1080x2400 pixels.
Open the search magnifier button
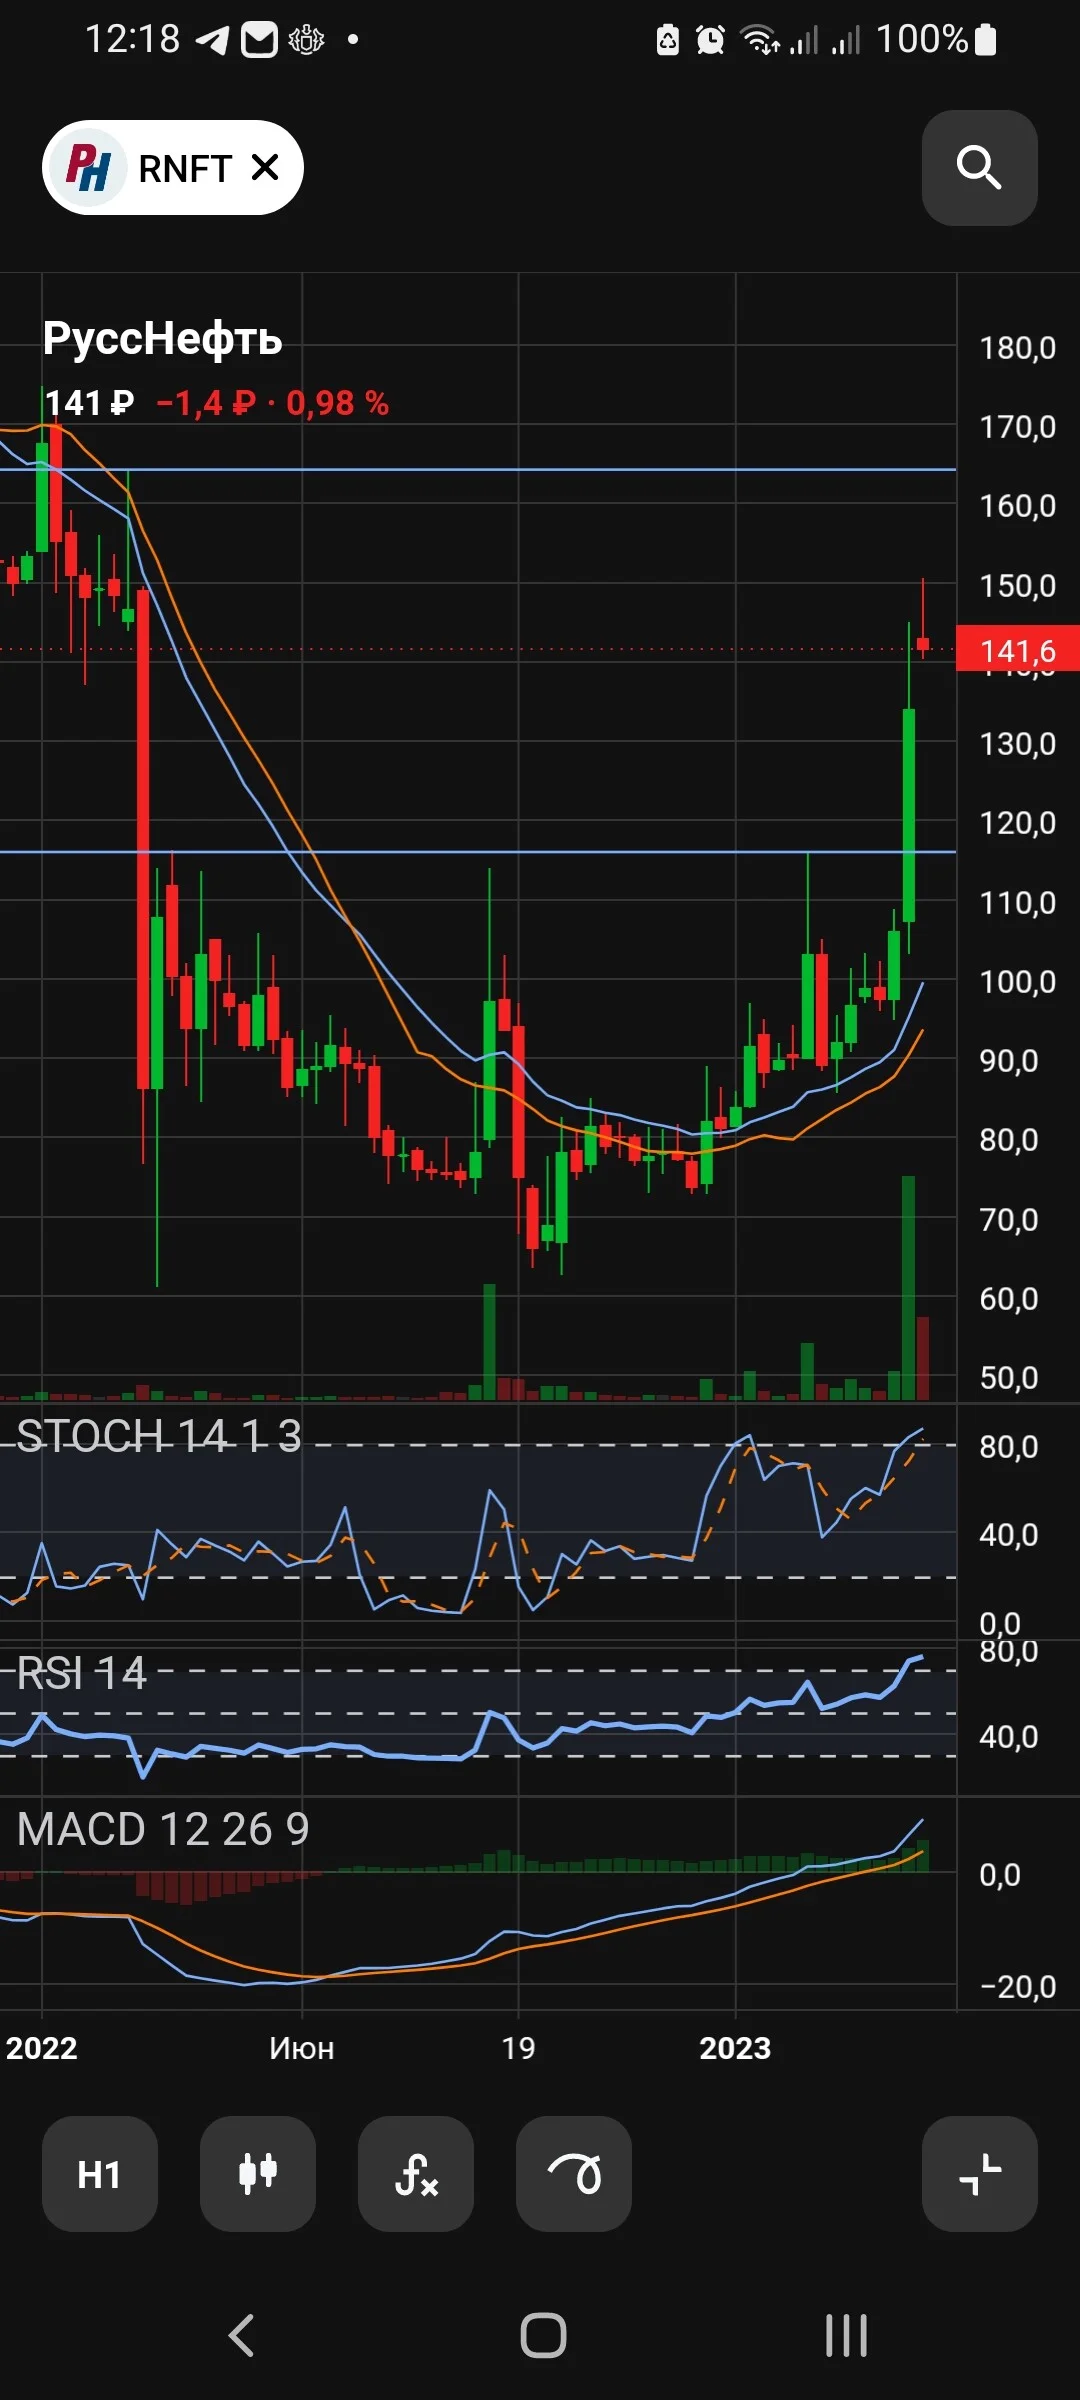coord(979,168)
